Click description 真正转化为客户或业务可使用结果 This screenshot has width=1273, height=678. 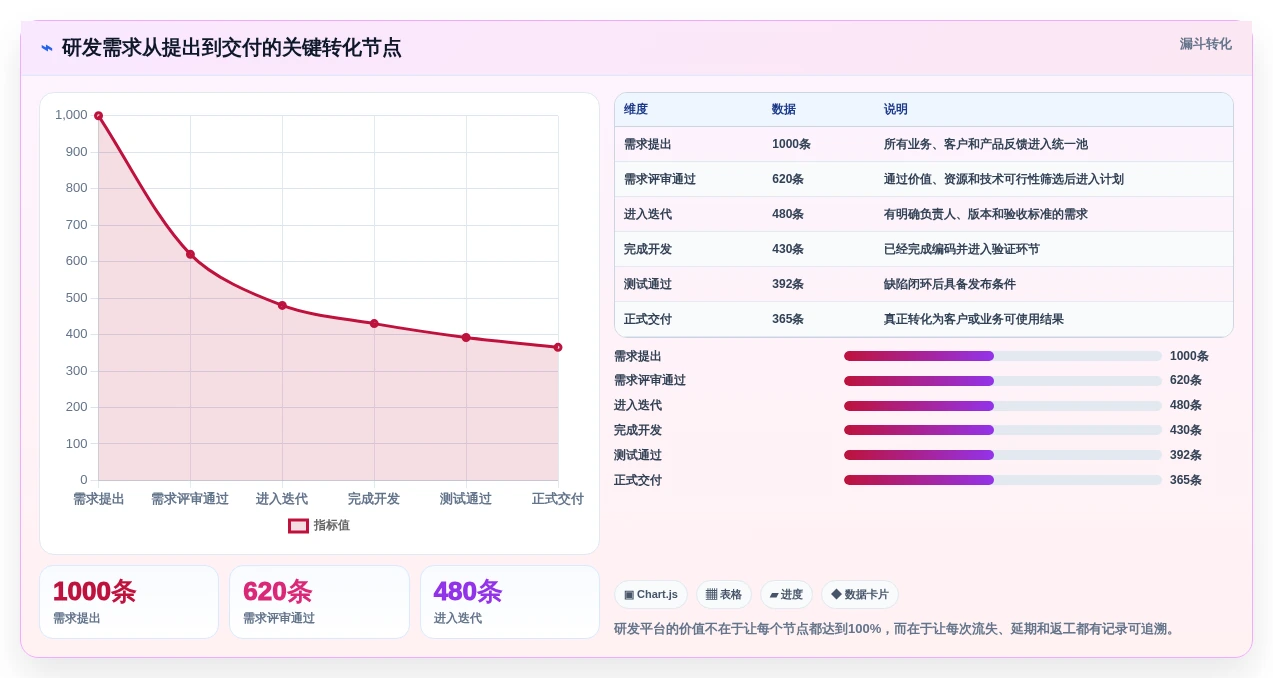[x=974, y=319]
